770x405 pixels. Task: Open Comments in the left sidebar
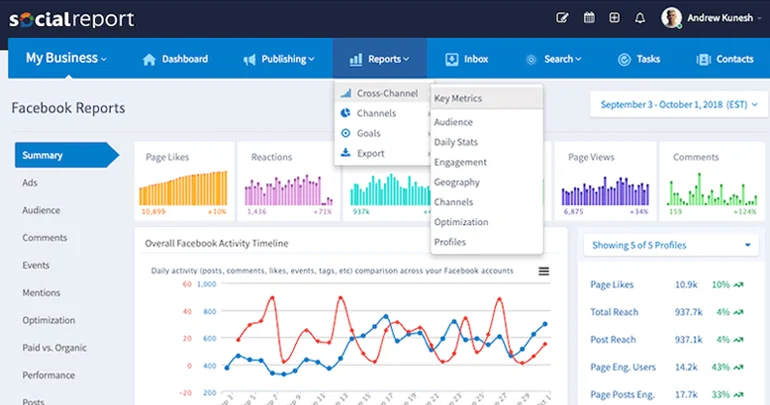[x=44, y=238]
